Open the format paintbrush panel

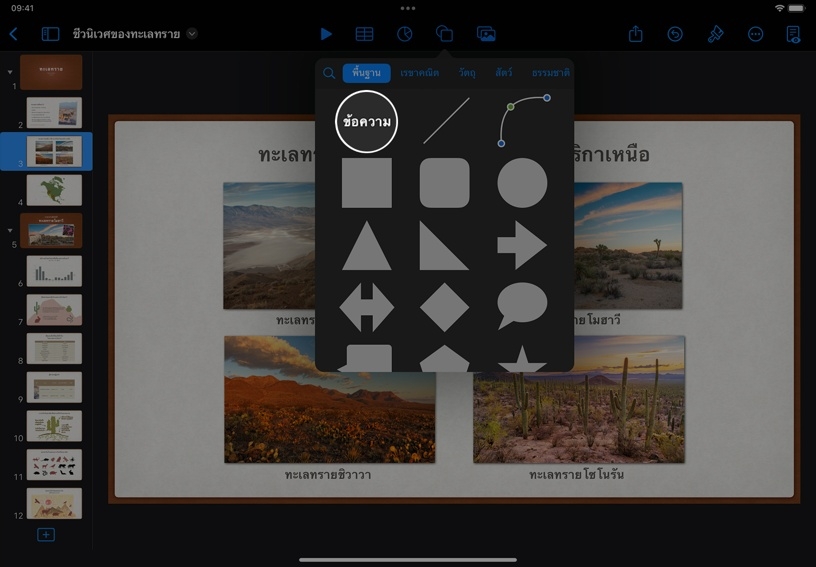click(715, 34)
